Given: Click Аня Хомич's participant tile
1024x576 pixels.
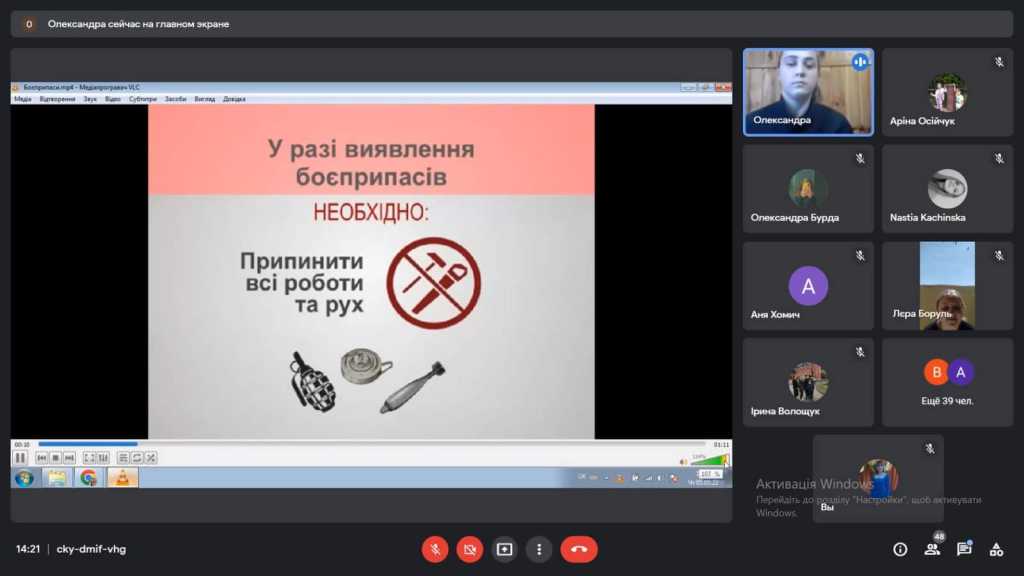Looking at the screenshot, I should (x=807, y=286).
